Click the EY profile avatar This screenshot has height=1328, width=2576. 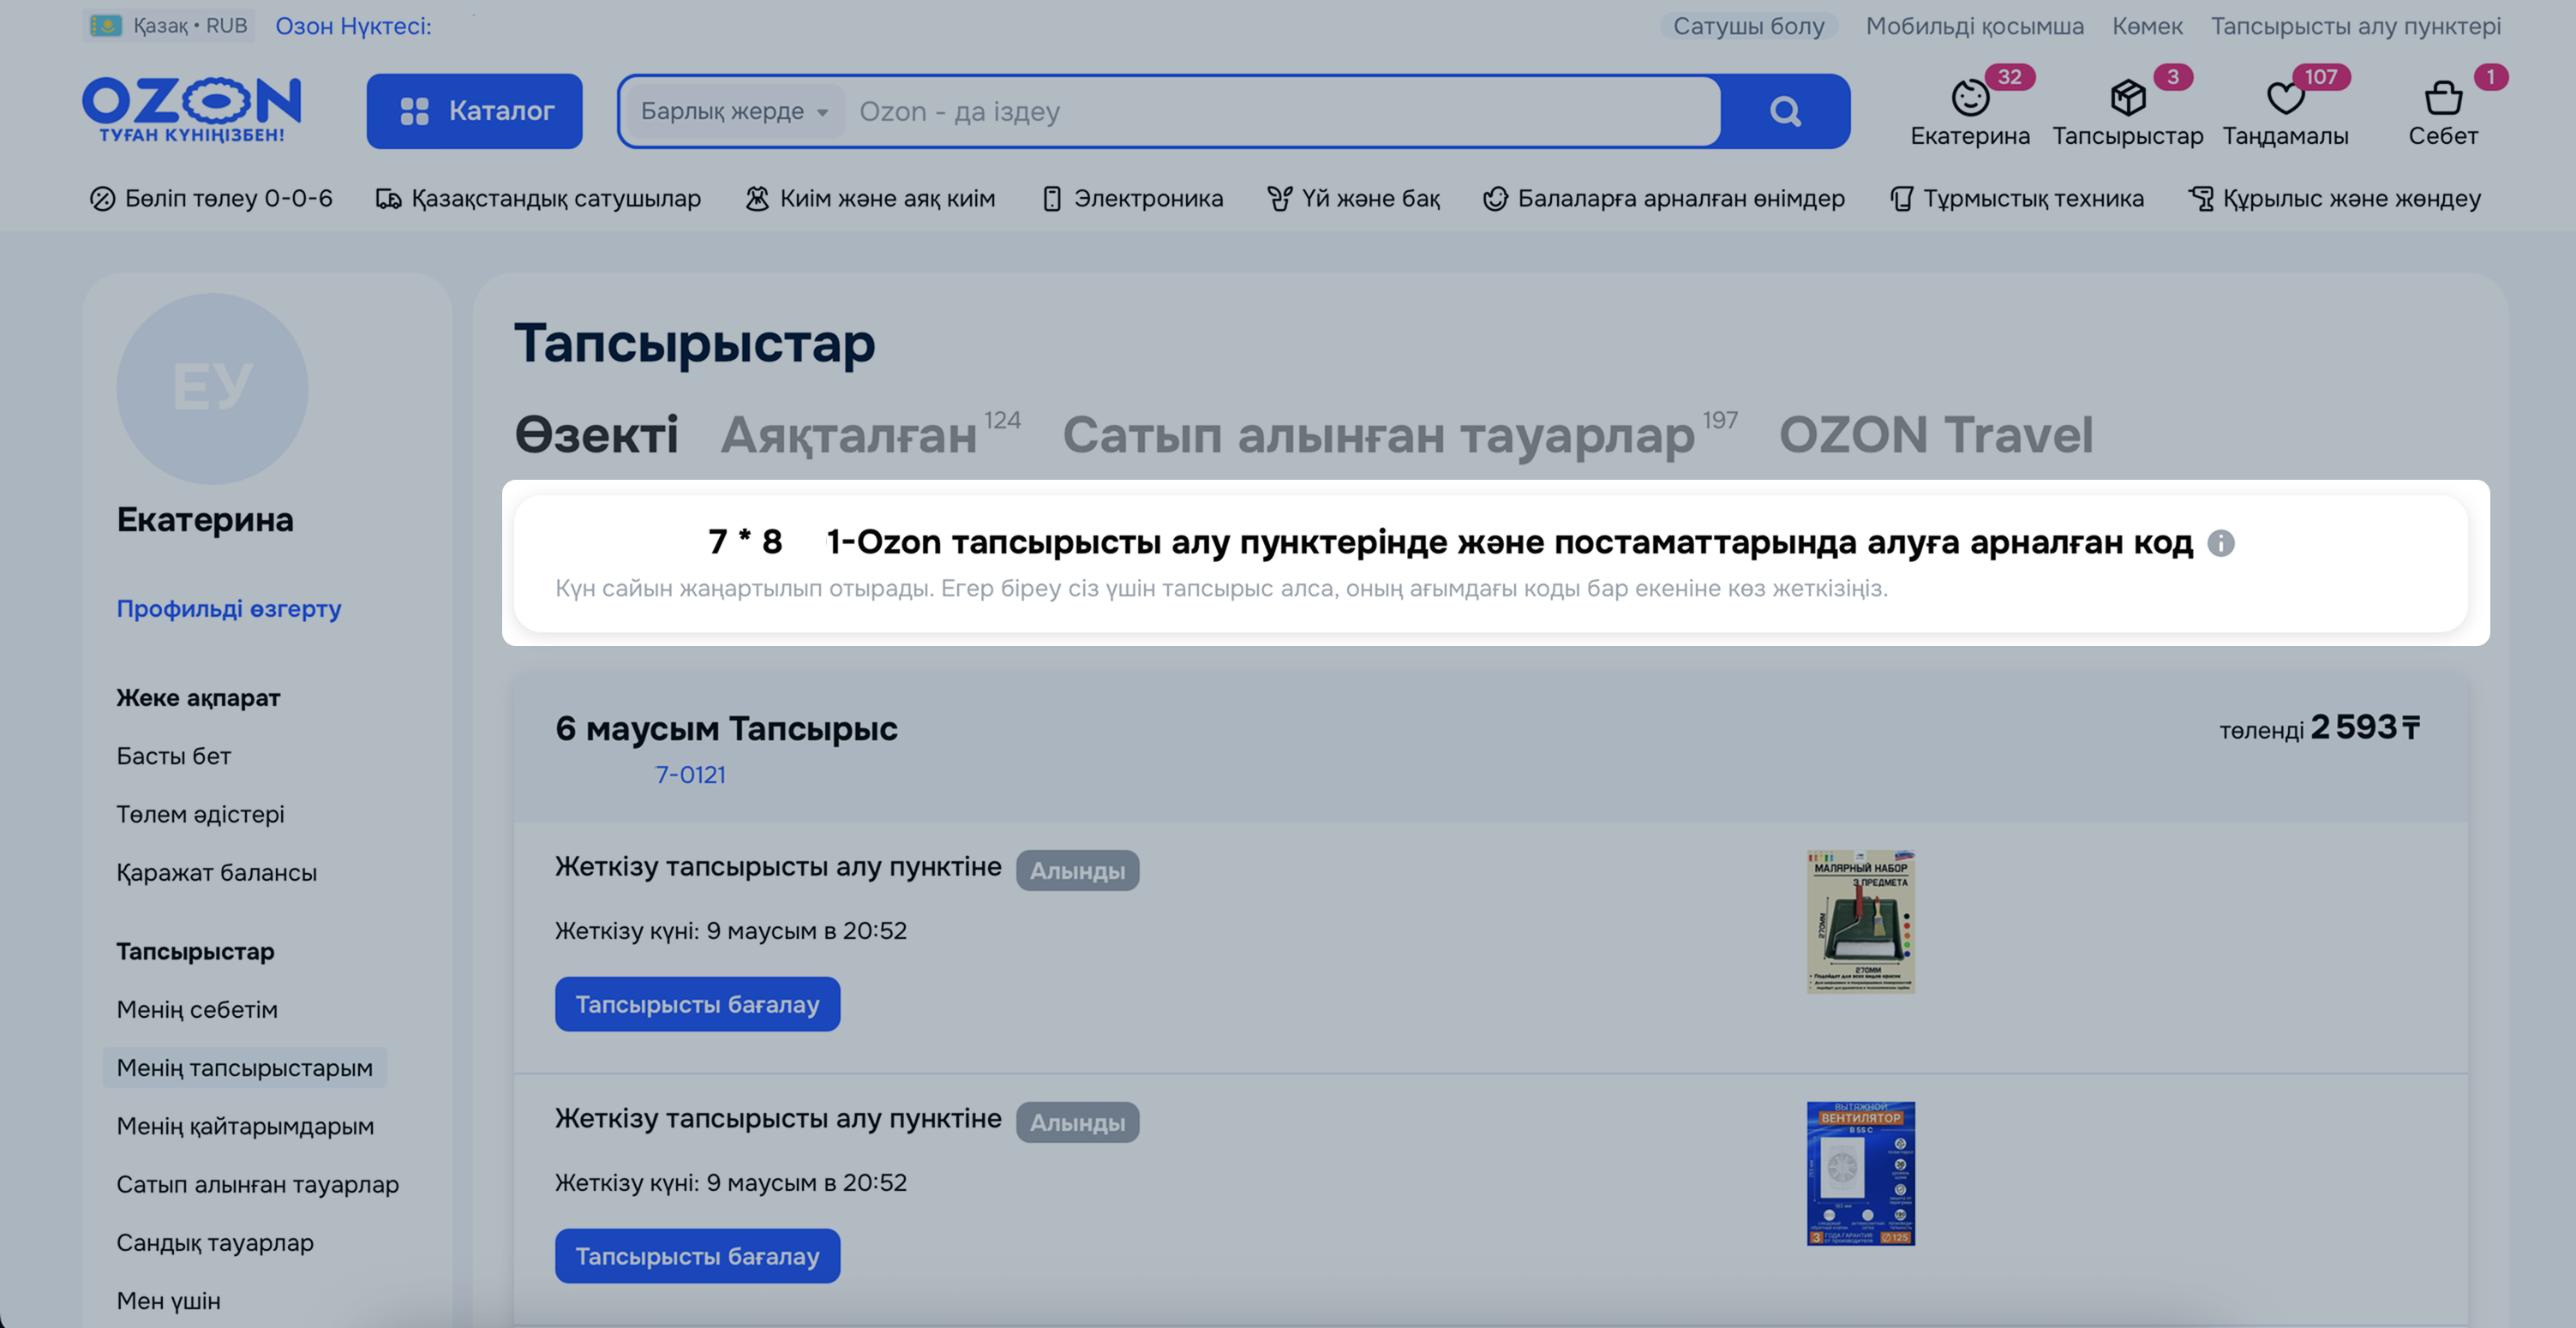[x=212, y=388]
